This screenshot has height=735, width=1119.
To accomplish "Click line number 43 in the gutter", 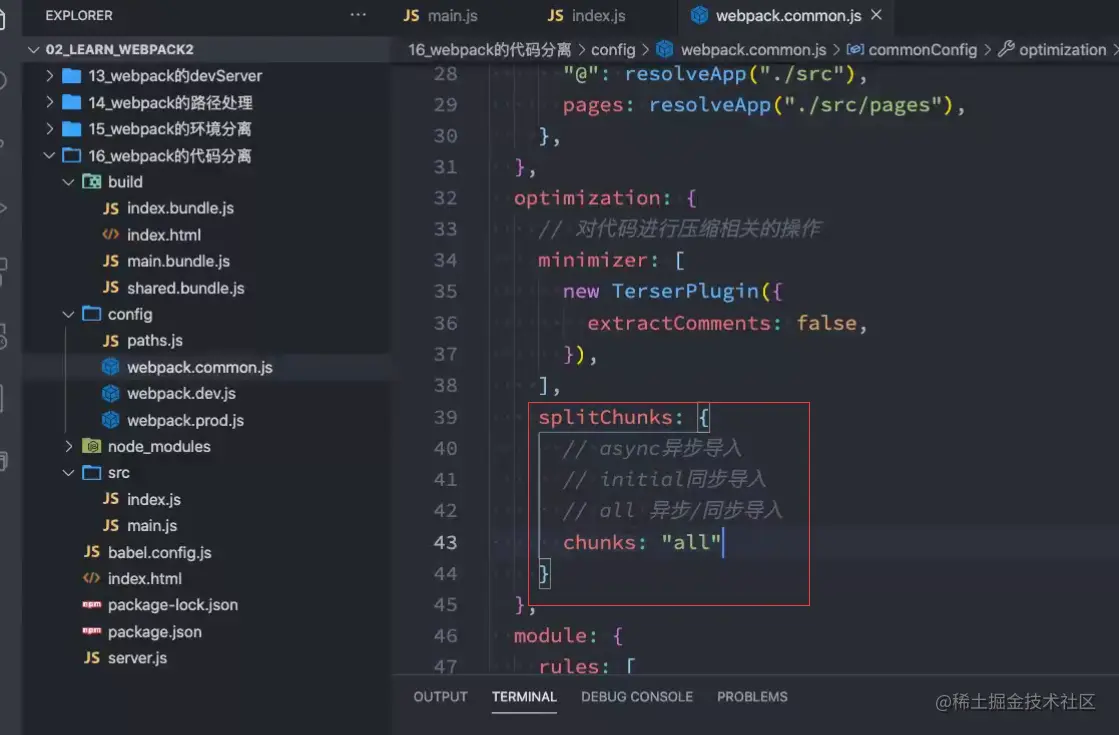I will point(445,542).
